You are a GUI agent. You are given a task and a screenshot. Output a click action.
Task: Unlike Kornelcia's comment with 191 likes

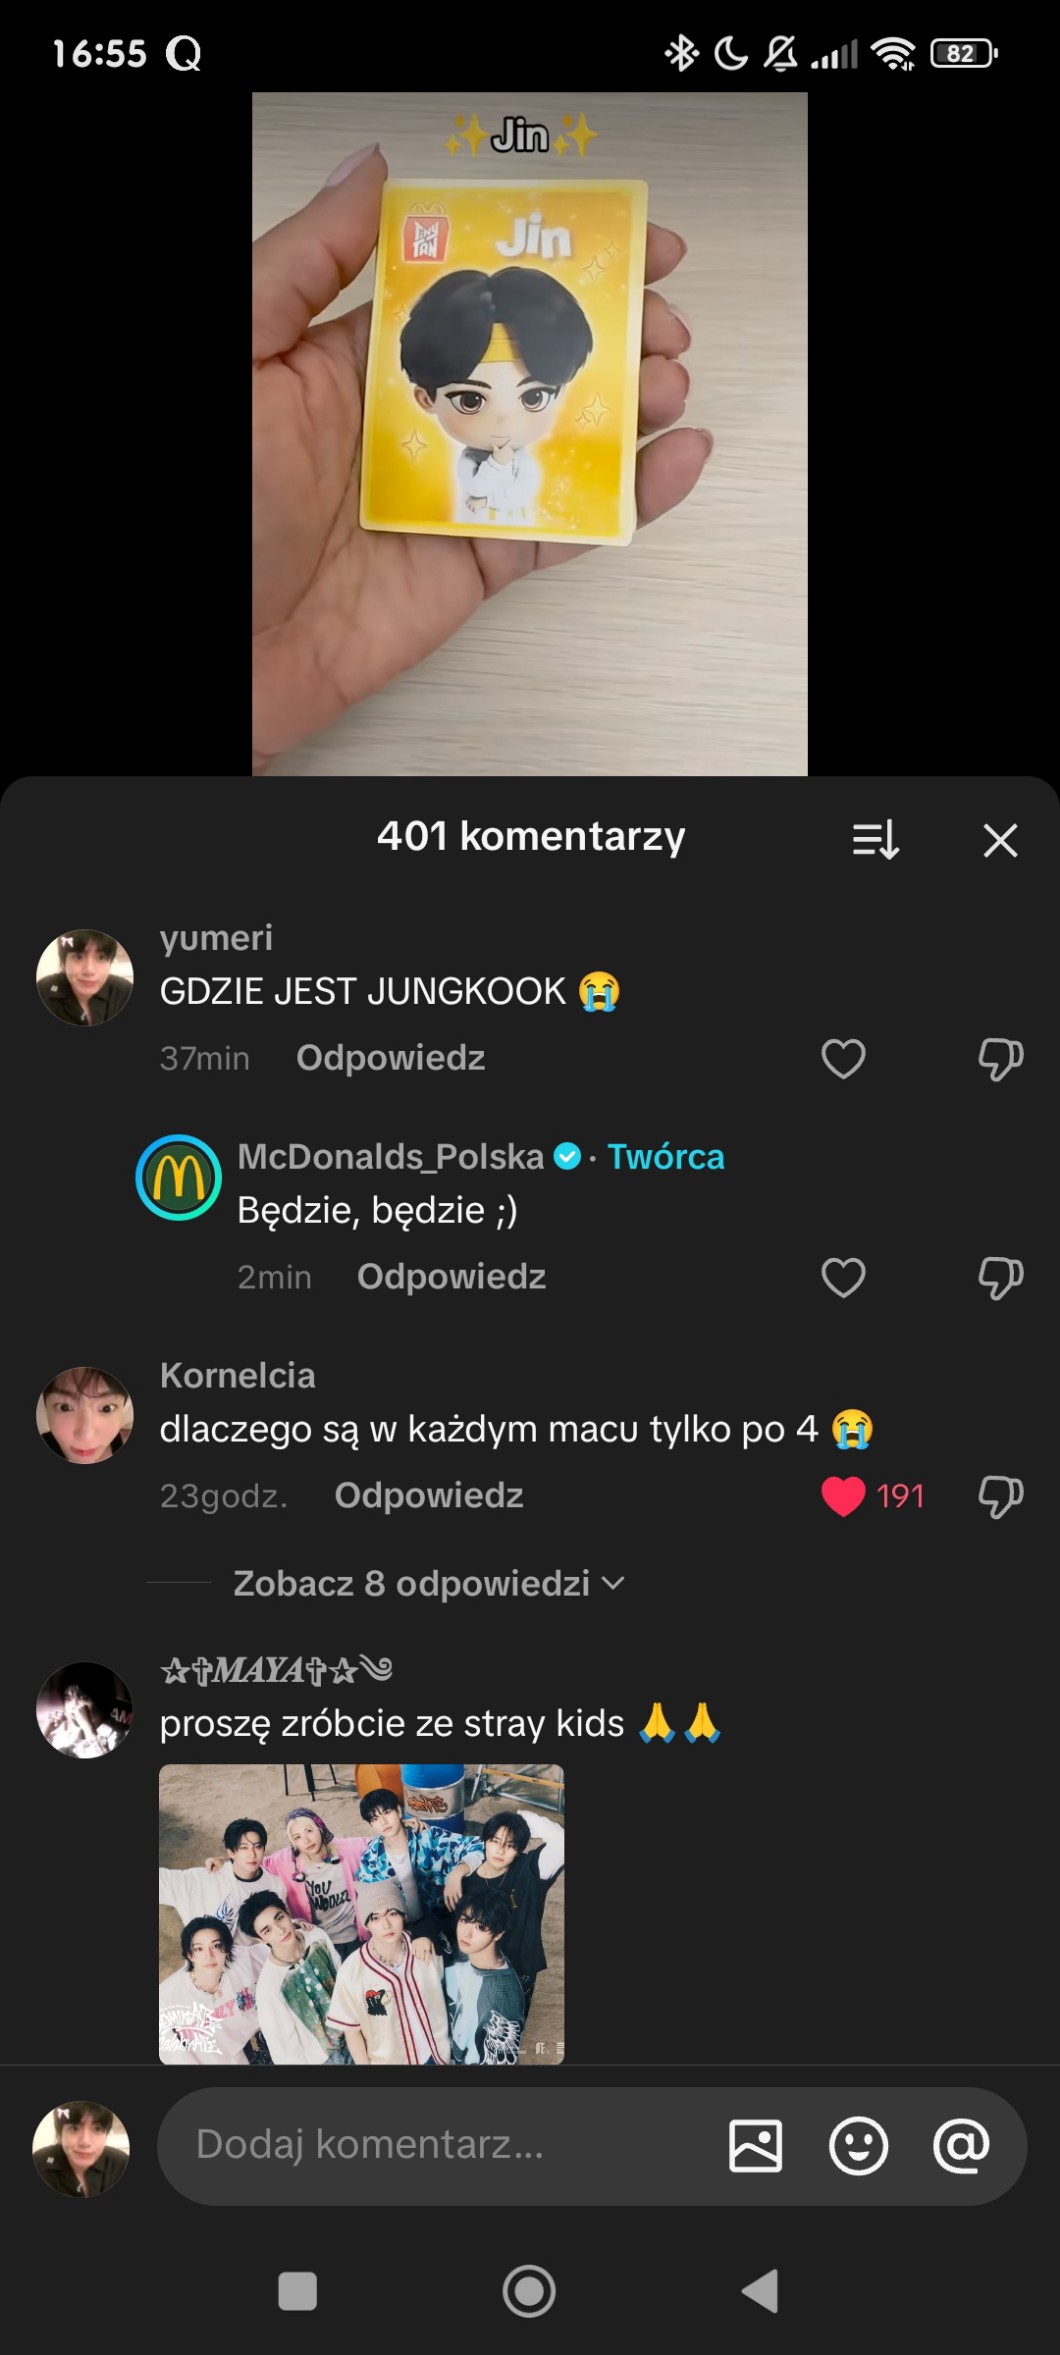(x=843, y=1497)
